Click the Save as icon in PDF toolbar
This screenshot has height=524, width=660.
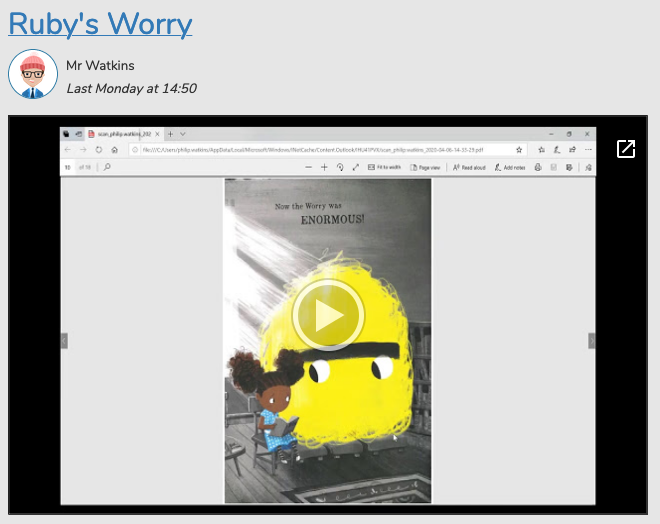pos(569,167)
